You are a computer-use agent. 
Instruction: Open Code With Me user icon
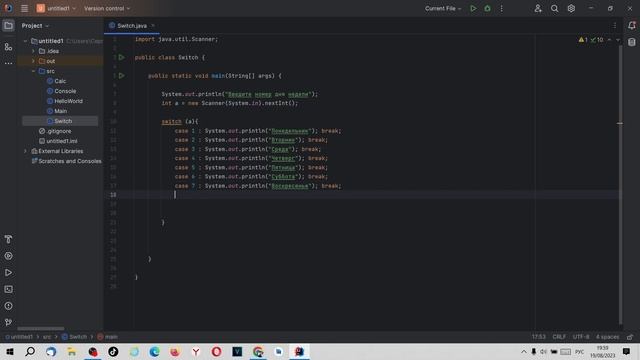(538, 8)
